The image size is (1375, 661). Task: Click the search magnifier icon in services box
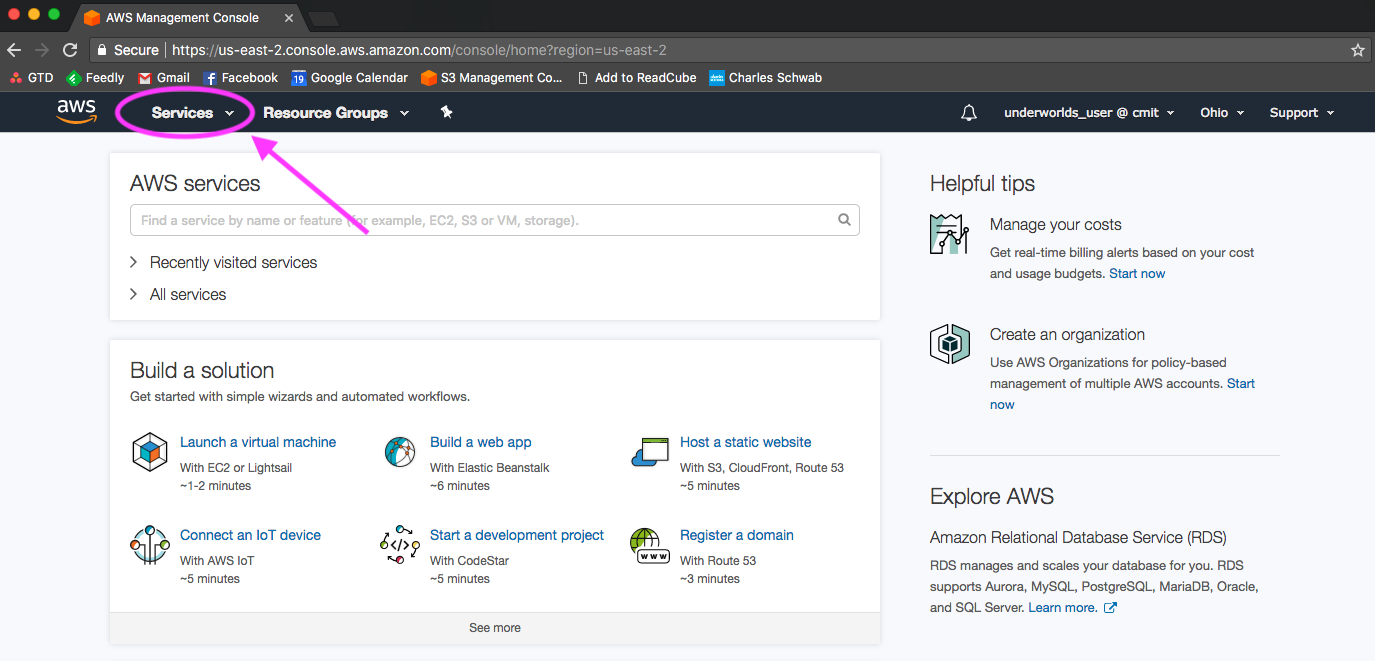845,220
